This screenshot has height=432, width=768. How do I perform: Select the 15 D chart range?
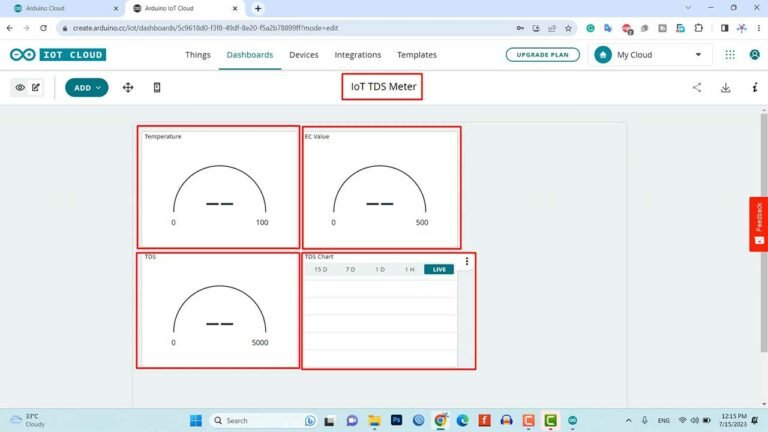tap(320, 270)
